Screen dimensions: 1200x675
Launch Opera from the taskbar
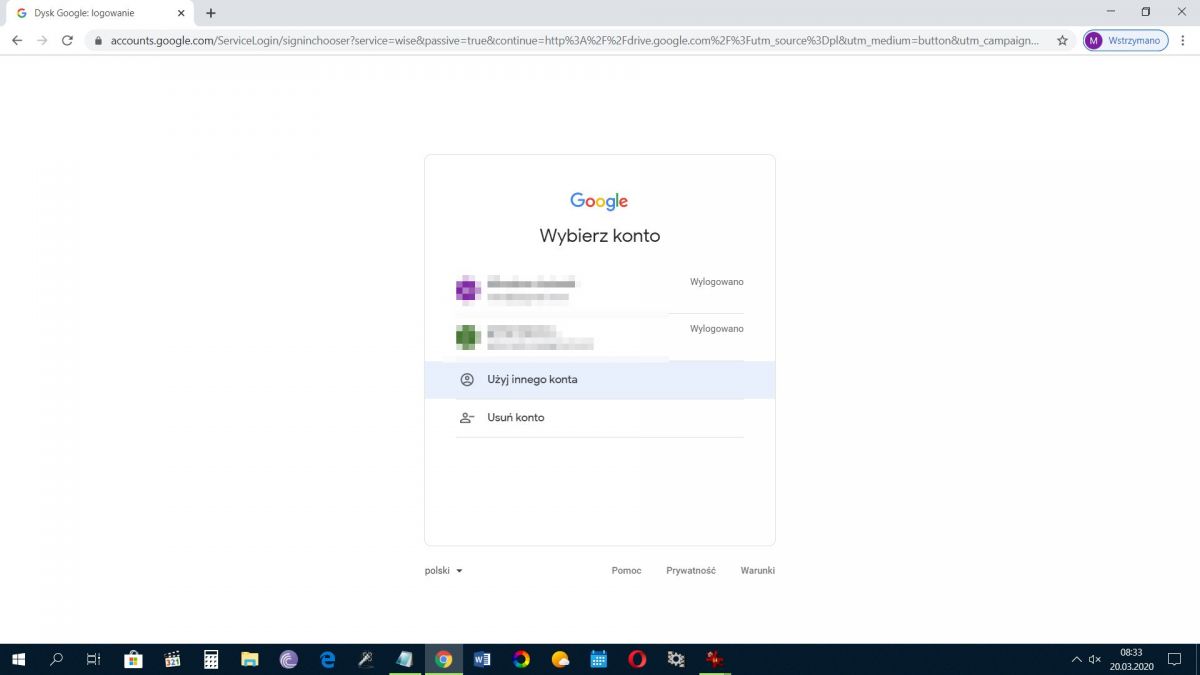[x=637, y=659]
